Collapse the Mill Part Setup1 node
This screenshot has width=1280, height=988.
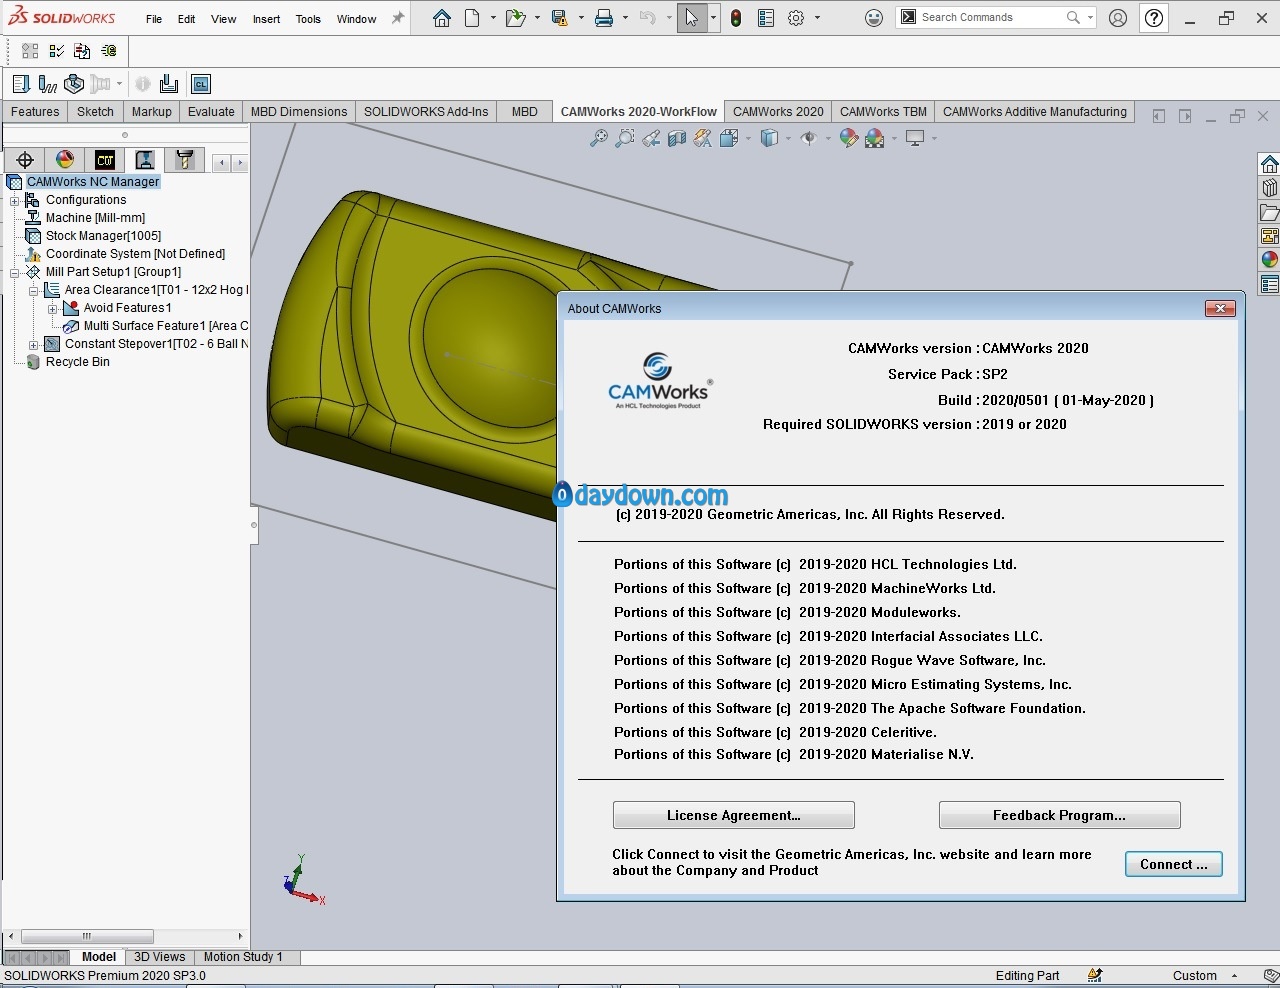point(15,272)
